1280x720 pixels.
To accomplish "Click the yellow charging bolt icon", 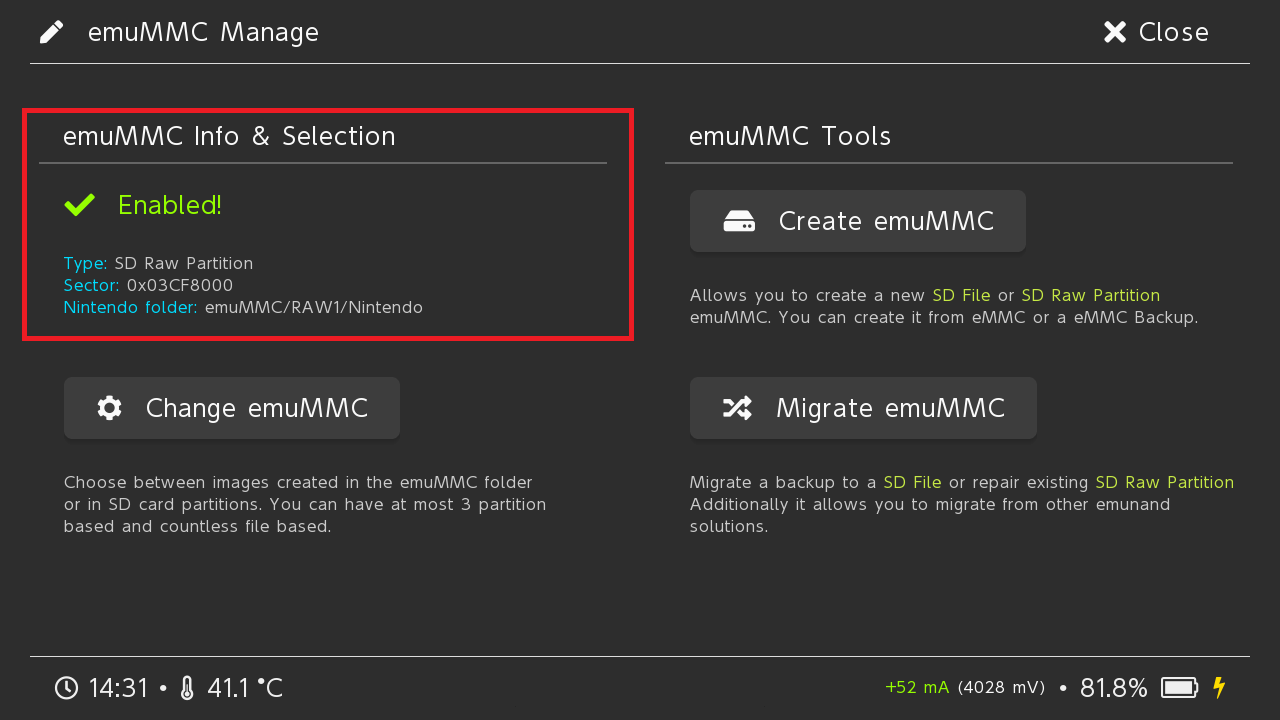I will 1218,688.
